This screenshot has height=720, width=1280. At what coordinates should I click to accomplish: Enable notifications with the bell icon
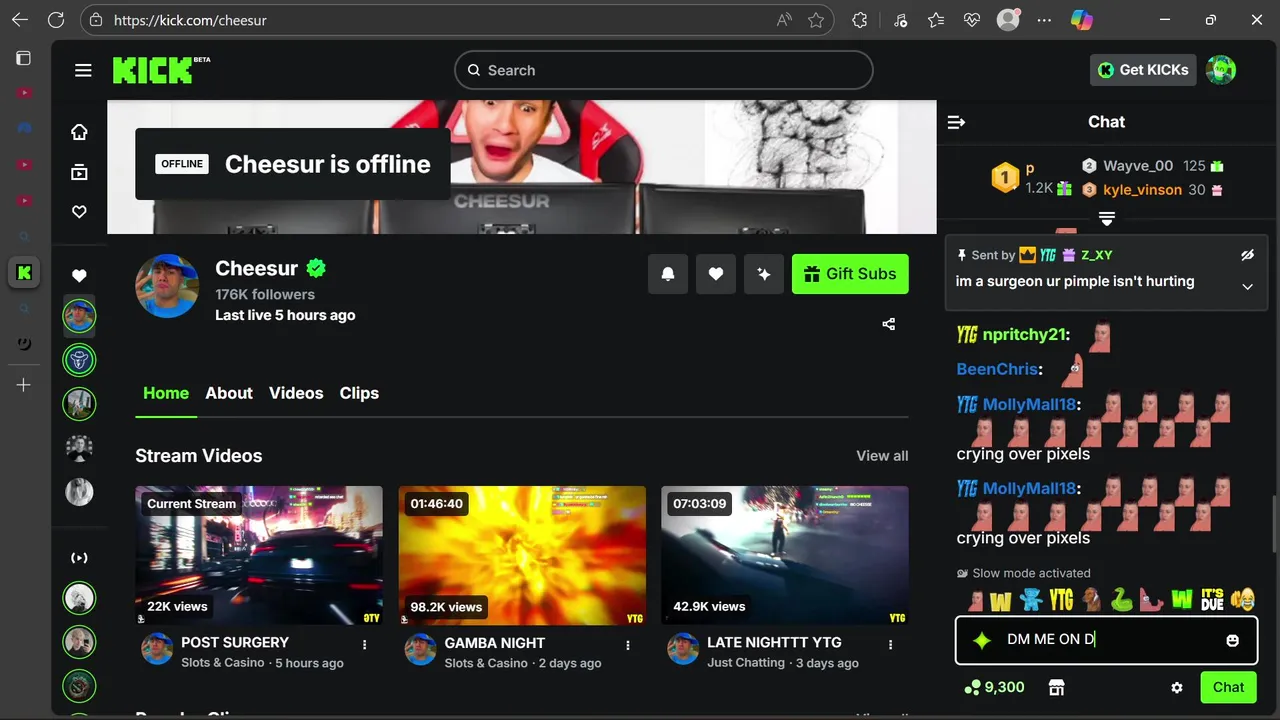pyautogui.click(x=668, y=274)
